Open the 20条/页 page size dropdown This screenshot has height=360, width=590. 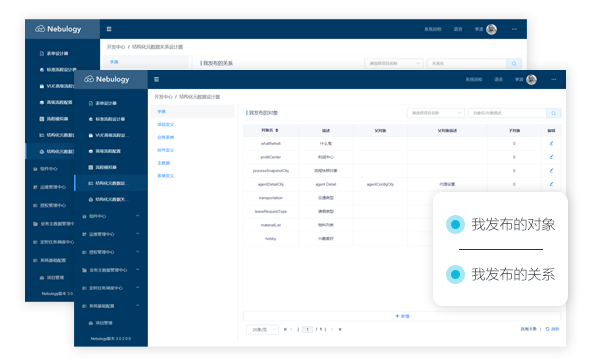262,330
